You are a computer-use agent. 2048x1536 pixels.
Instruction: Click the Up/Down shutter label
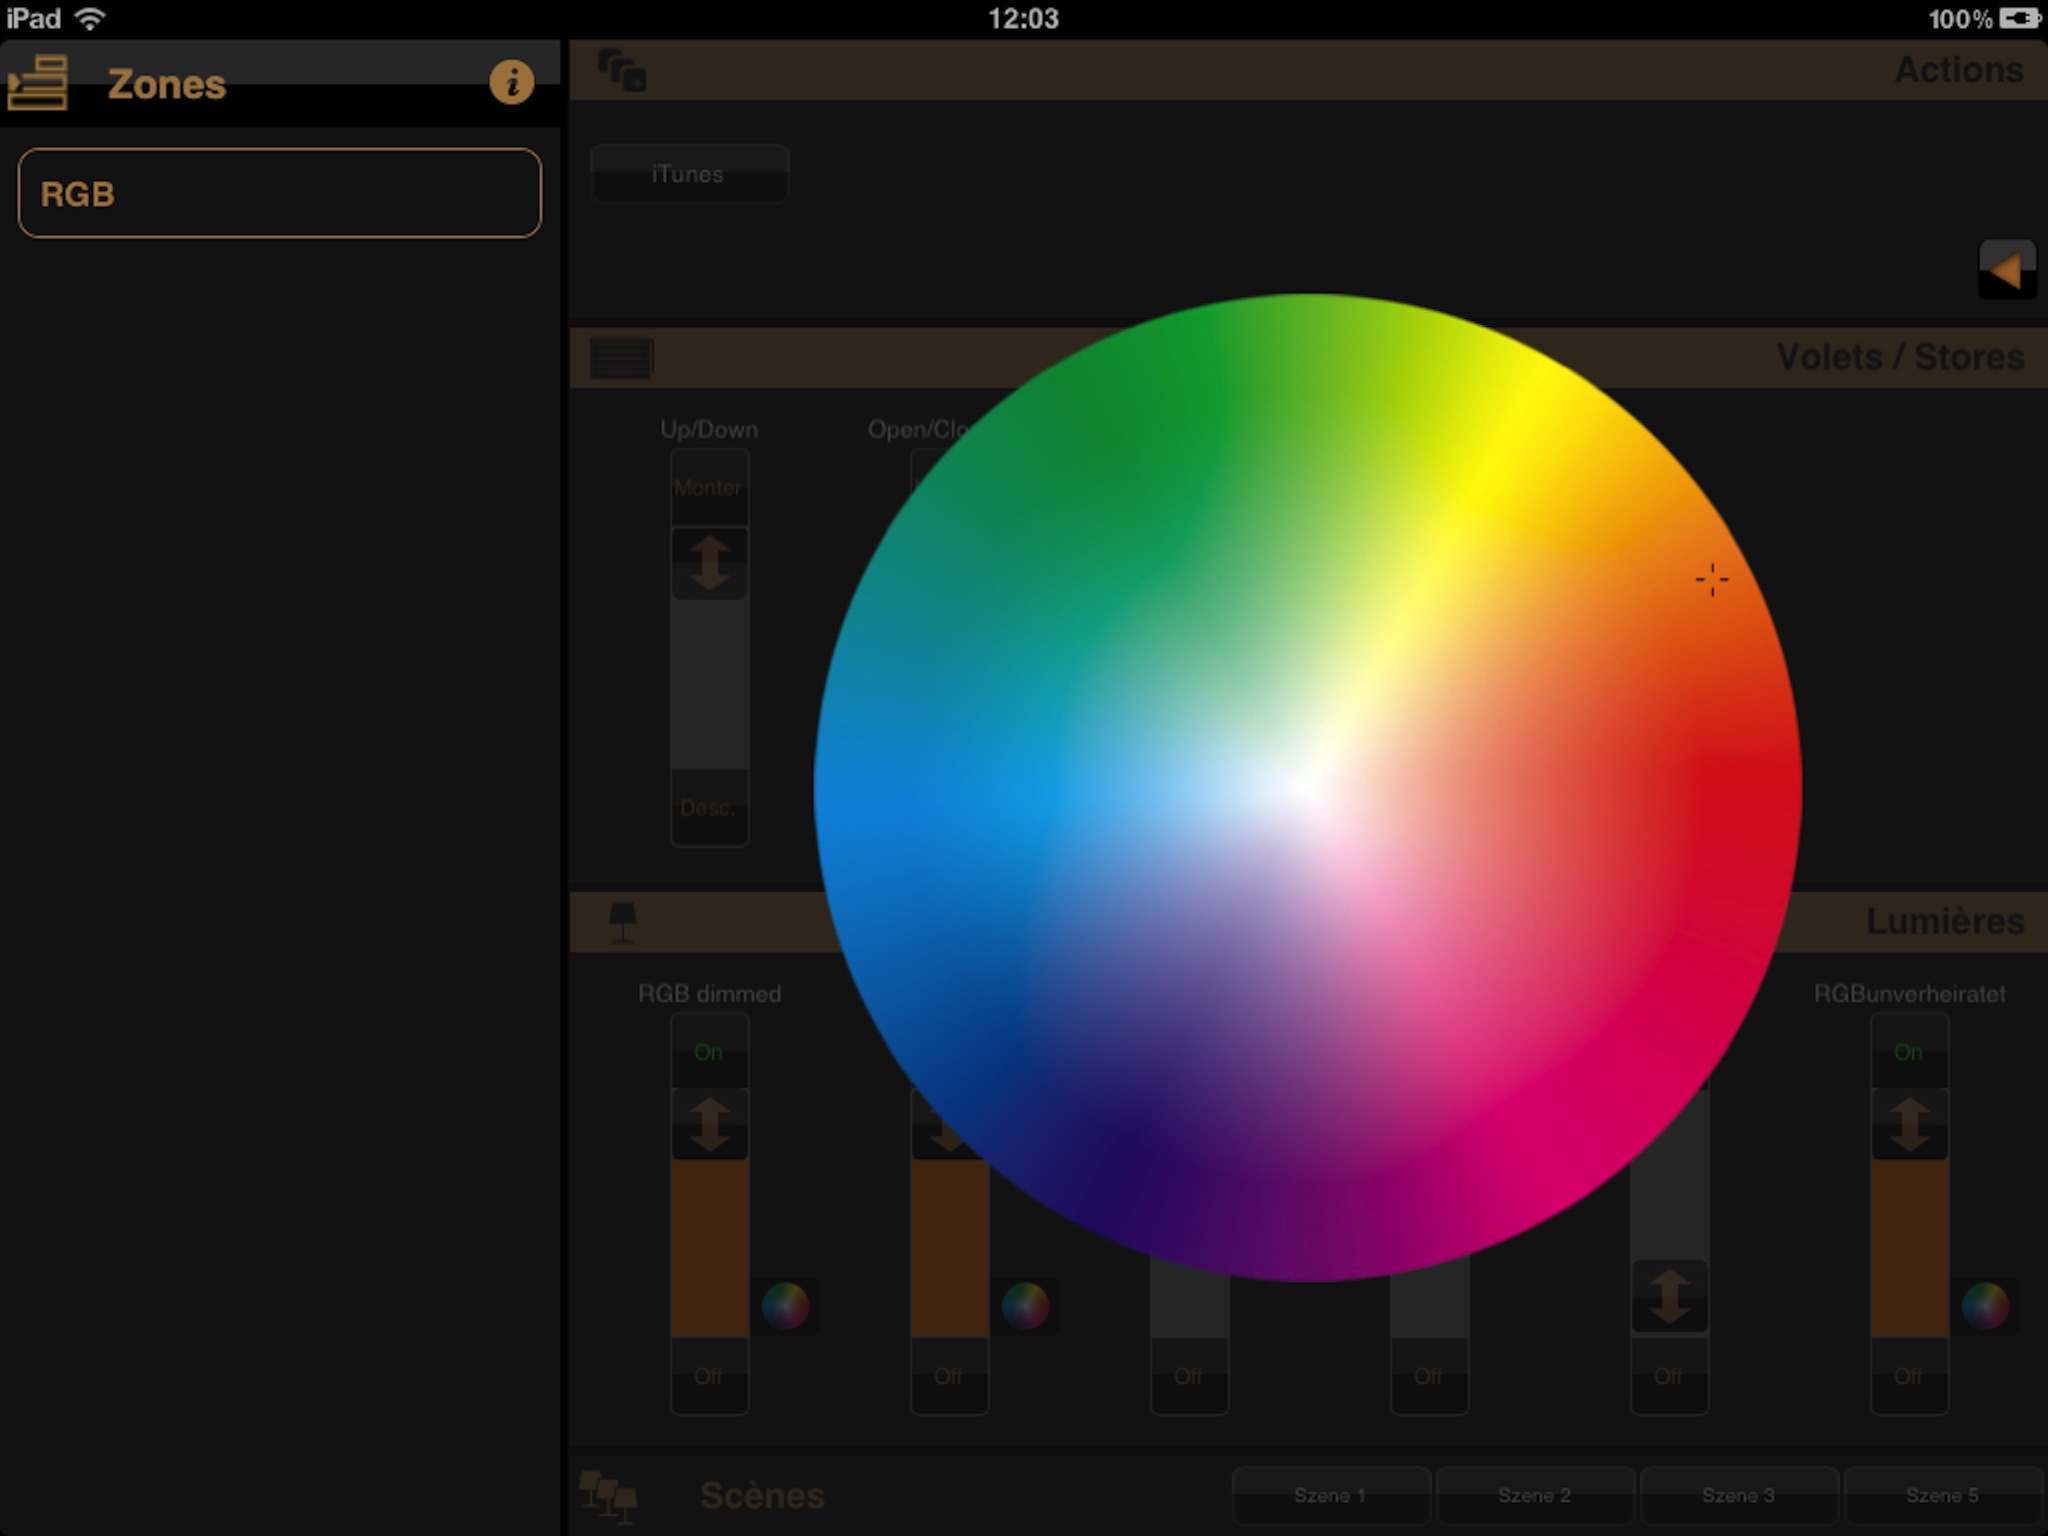(709, 429)
